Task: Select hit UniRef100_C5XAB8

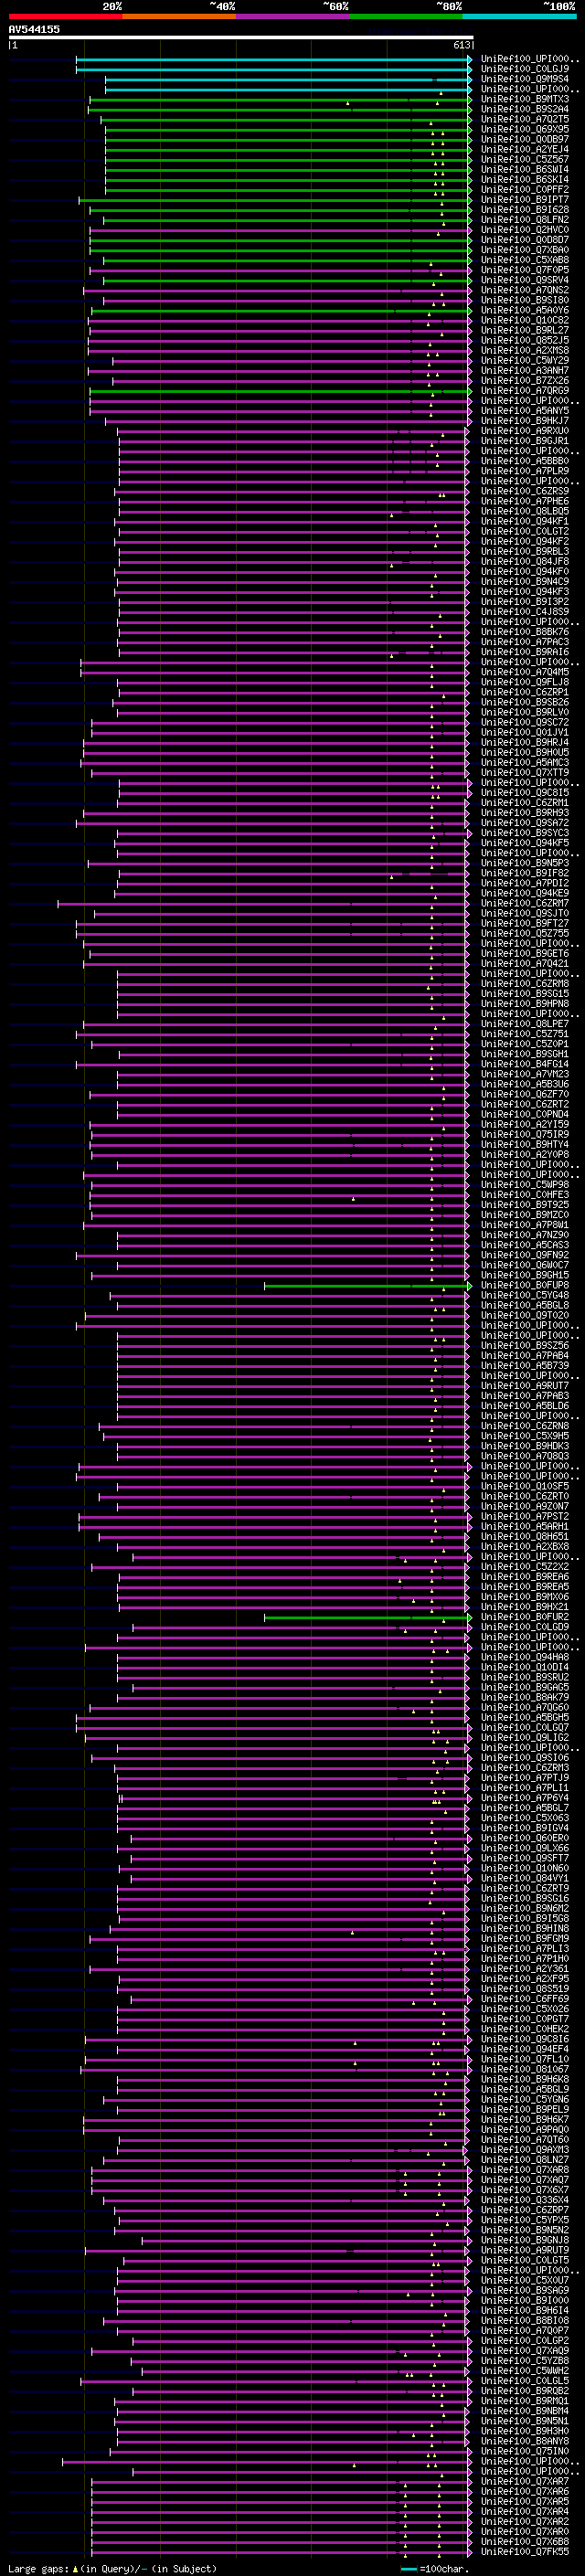Action: click(525, 260)
